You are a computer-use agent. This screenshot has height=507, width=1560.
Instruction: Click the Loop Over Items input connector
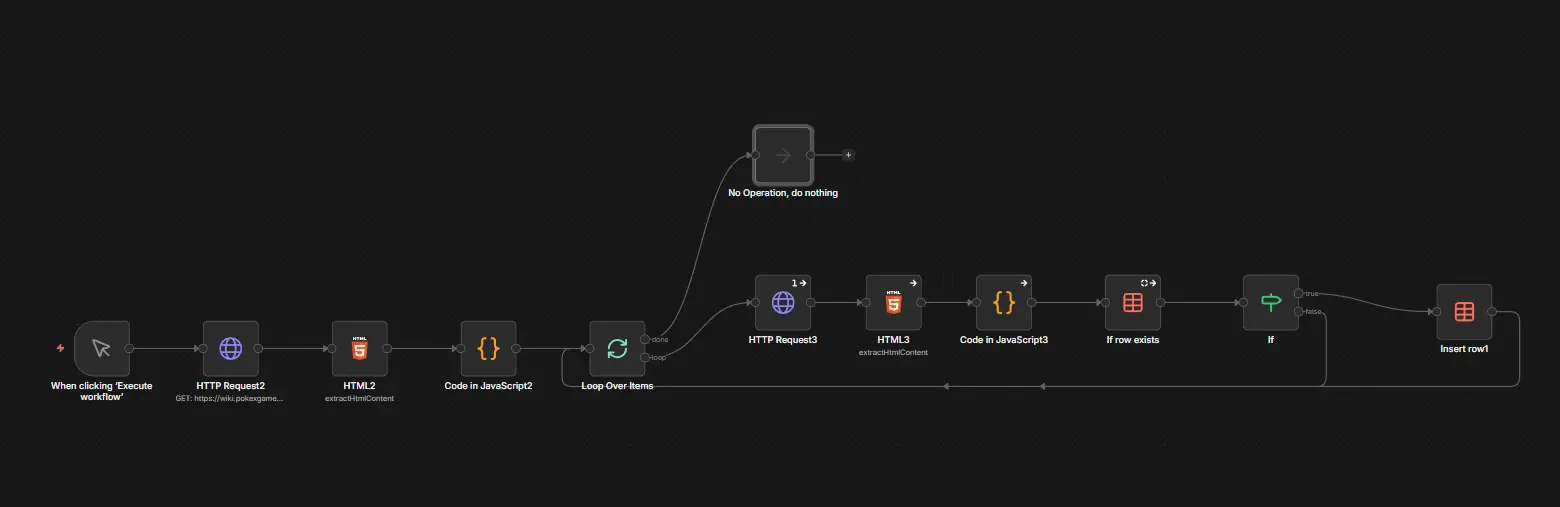point(589,348)
